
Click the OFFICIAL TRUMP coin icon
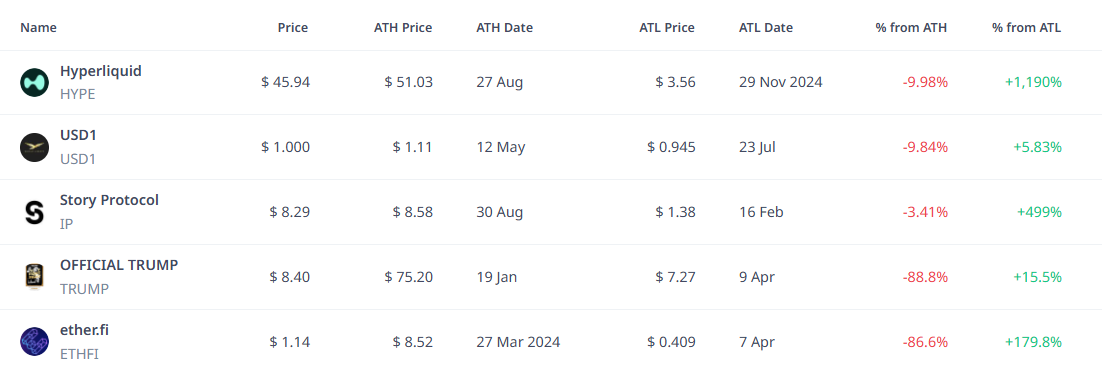[x=34, y=277]
